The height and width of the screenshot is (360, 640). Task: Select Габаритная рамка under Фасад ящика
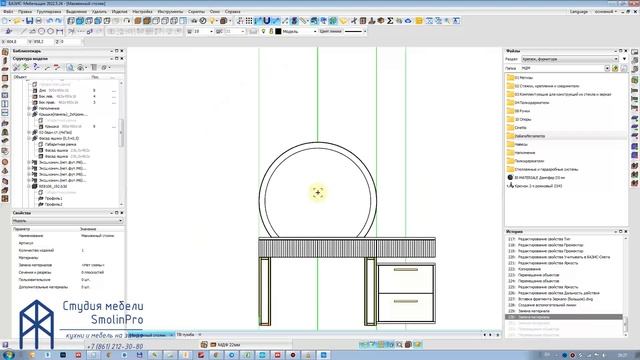(x=60, y=144)
